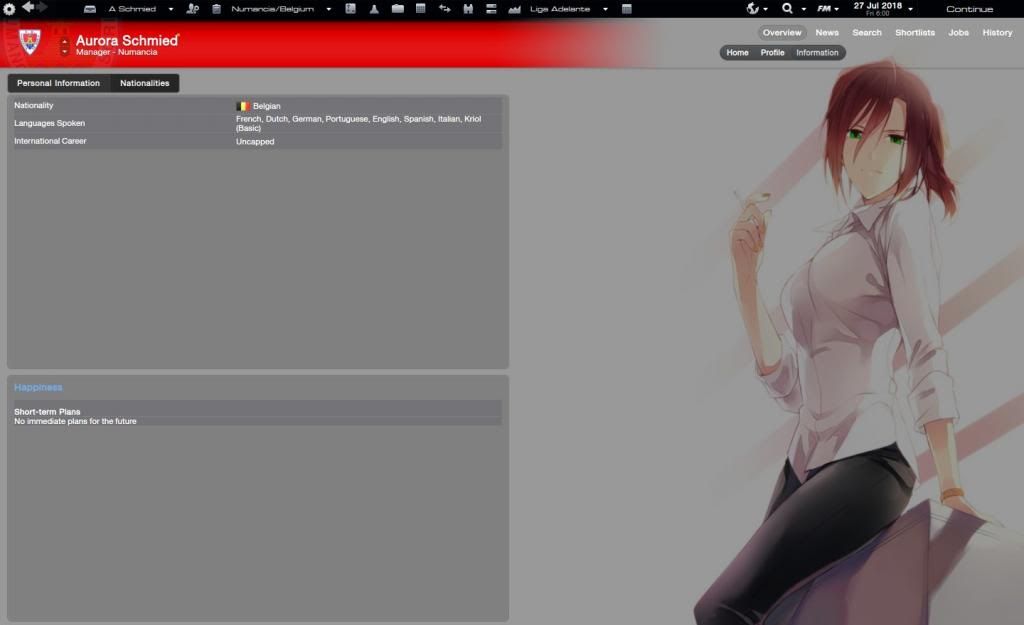Image resolution: width=1024 pixels, height=625 pixels.
Task: Open the Shortlists tab
Action: click(915, 33)
